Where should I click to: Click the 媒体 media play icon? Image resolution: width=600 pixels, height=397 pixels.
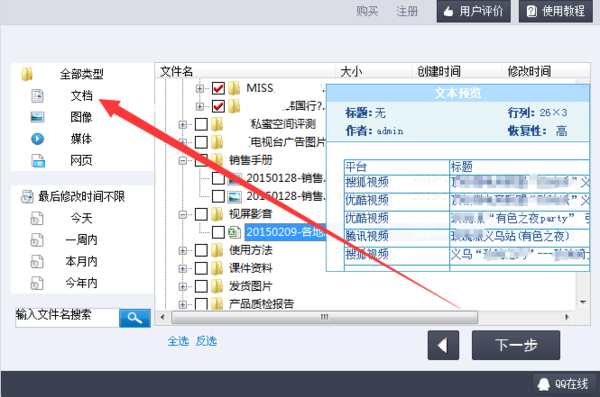(x=38, y=139)
